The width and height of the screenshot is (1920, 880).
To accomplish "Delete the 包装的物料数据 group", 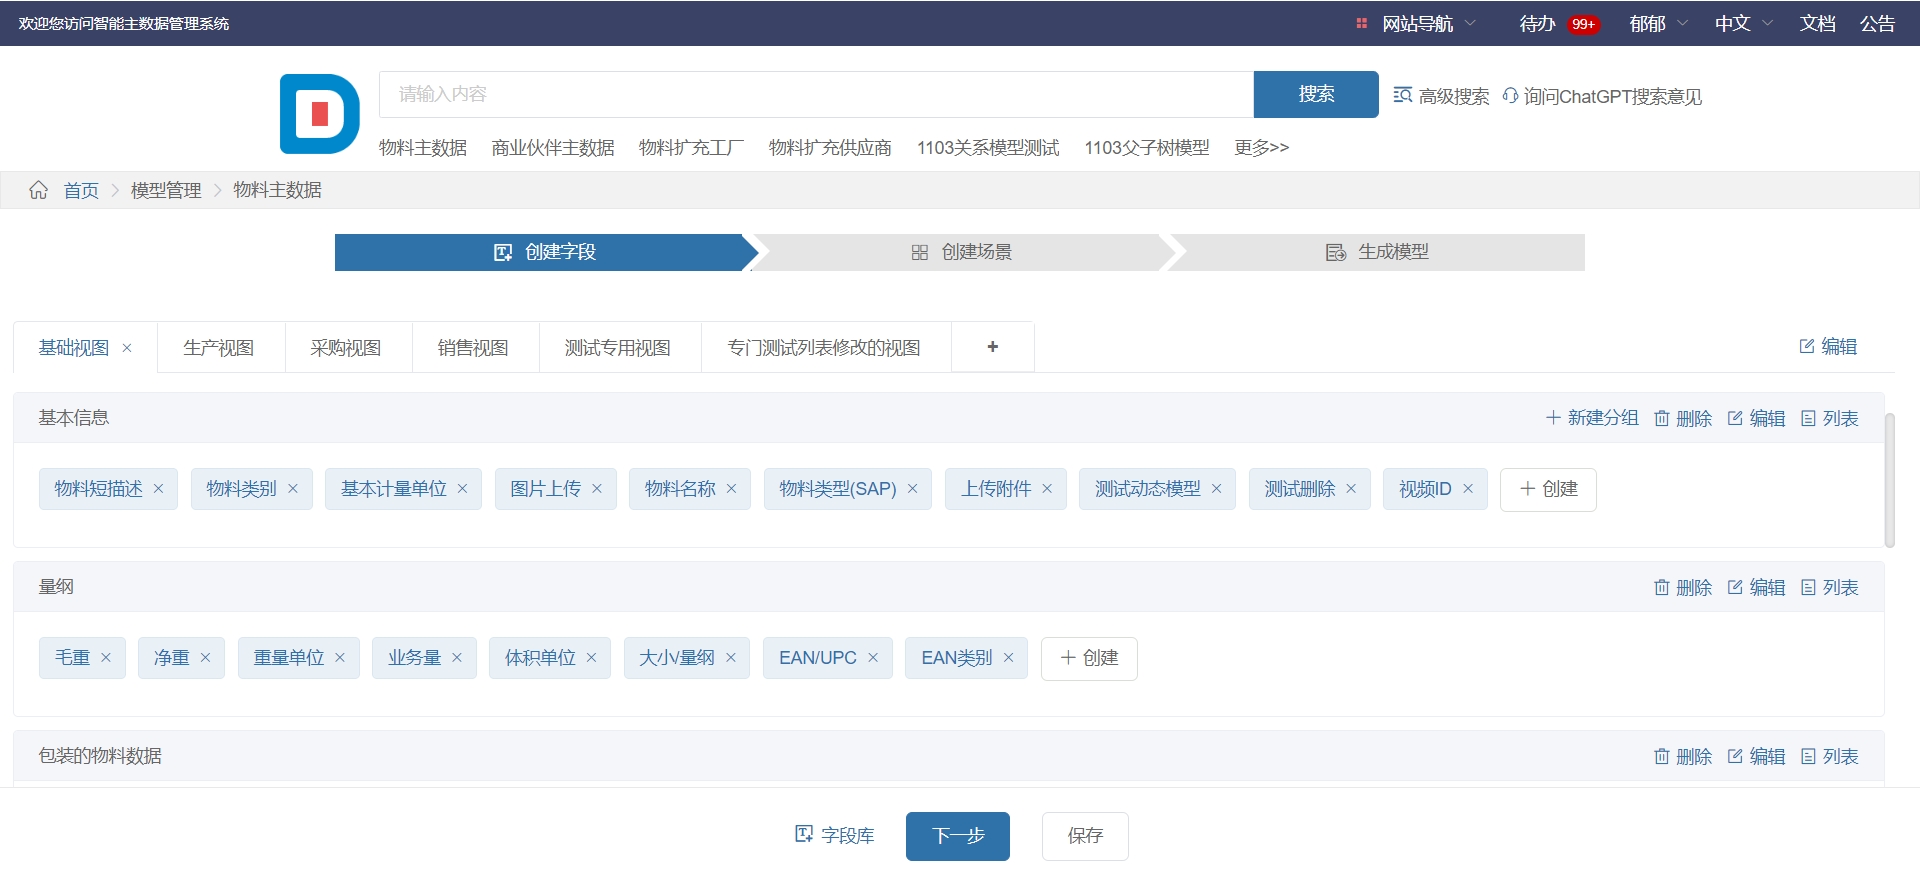I will [1683, 756].
